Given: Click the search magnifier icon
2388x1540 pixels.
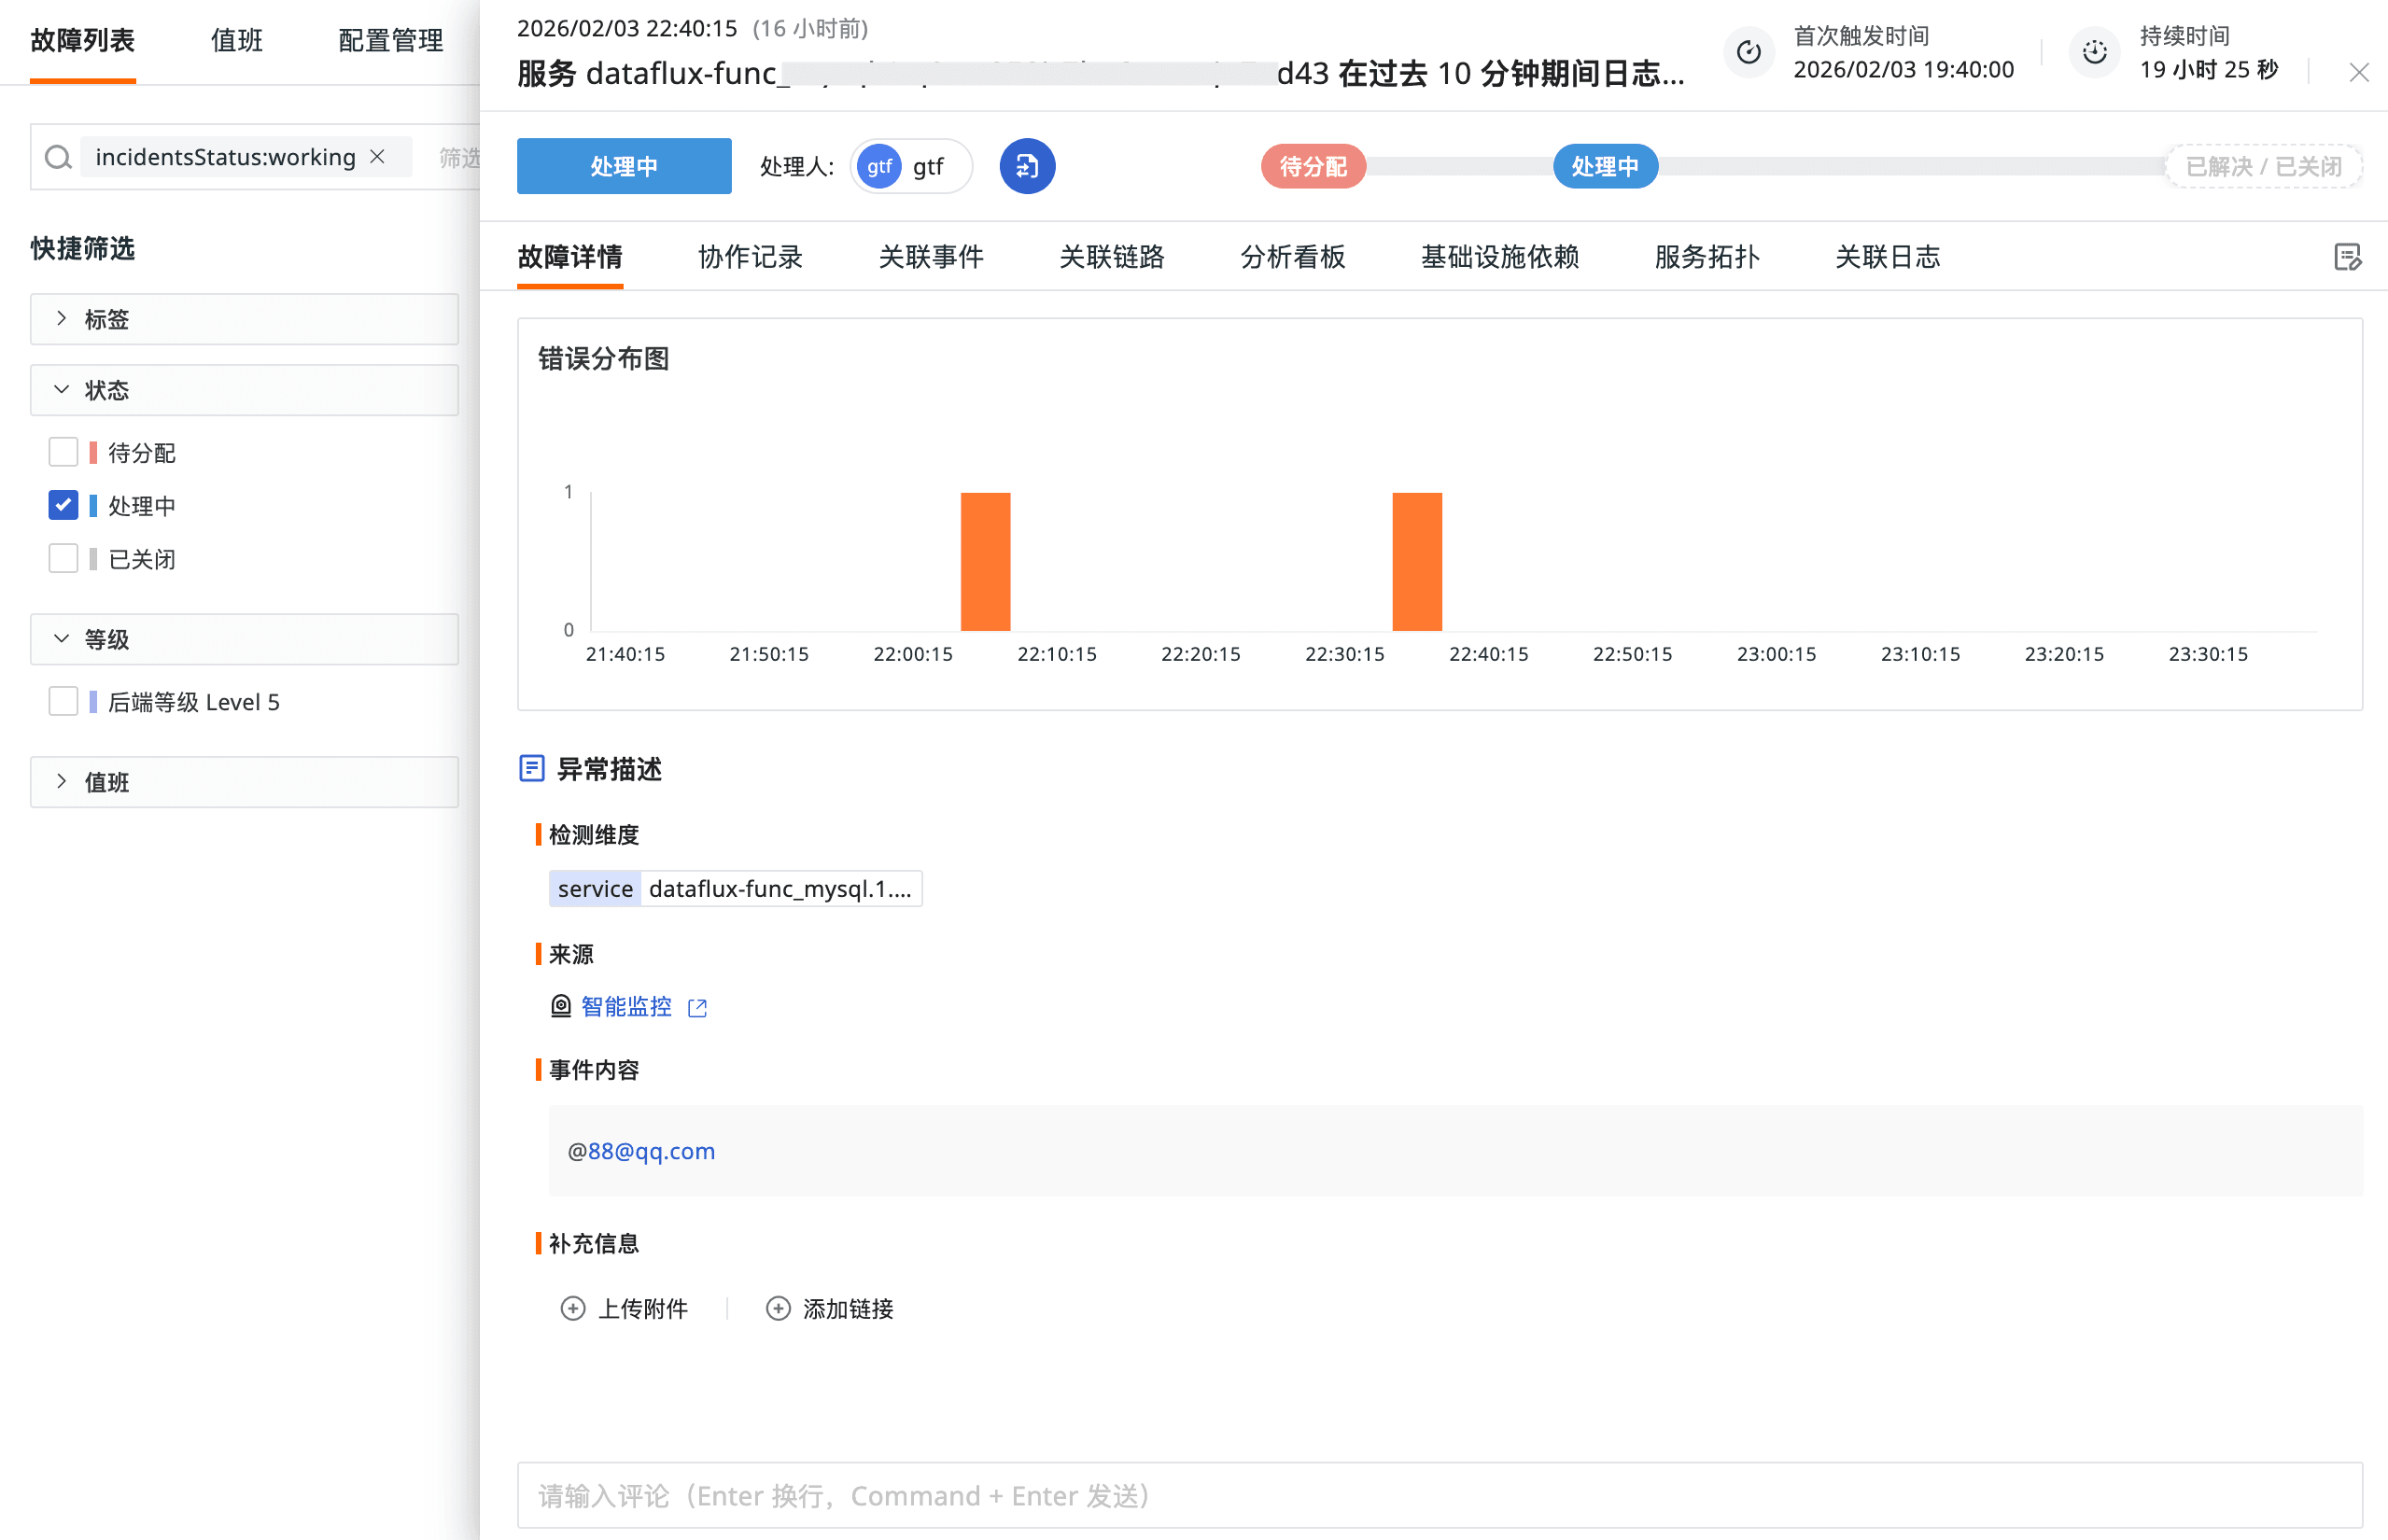Looking at the screenshot, I should coord(58,158).
